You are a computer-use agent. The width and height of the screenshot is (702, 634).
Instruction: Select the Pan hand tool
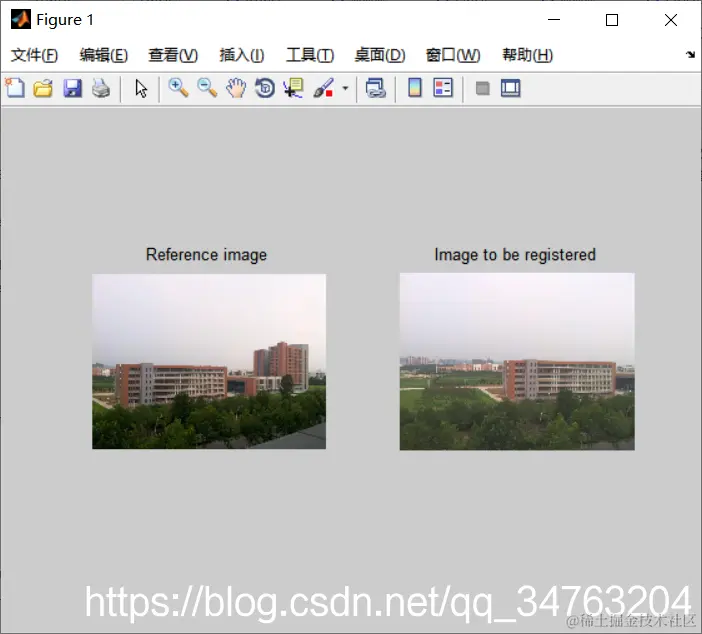click(236, 88)
